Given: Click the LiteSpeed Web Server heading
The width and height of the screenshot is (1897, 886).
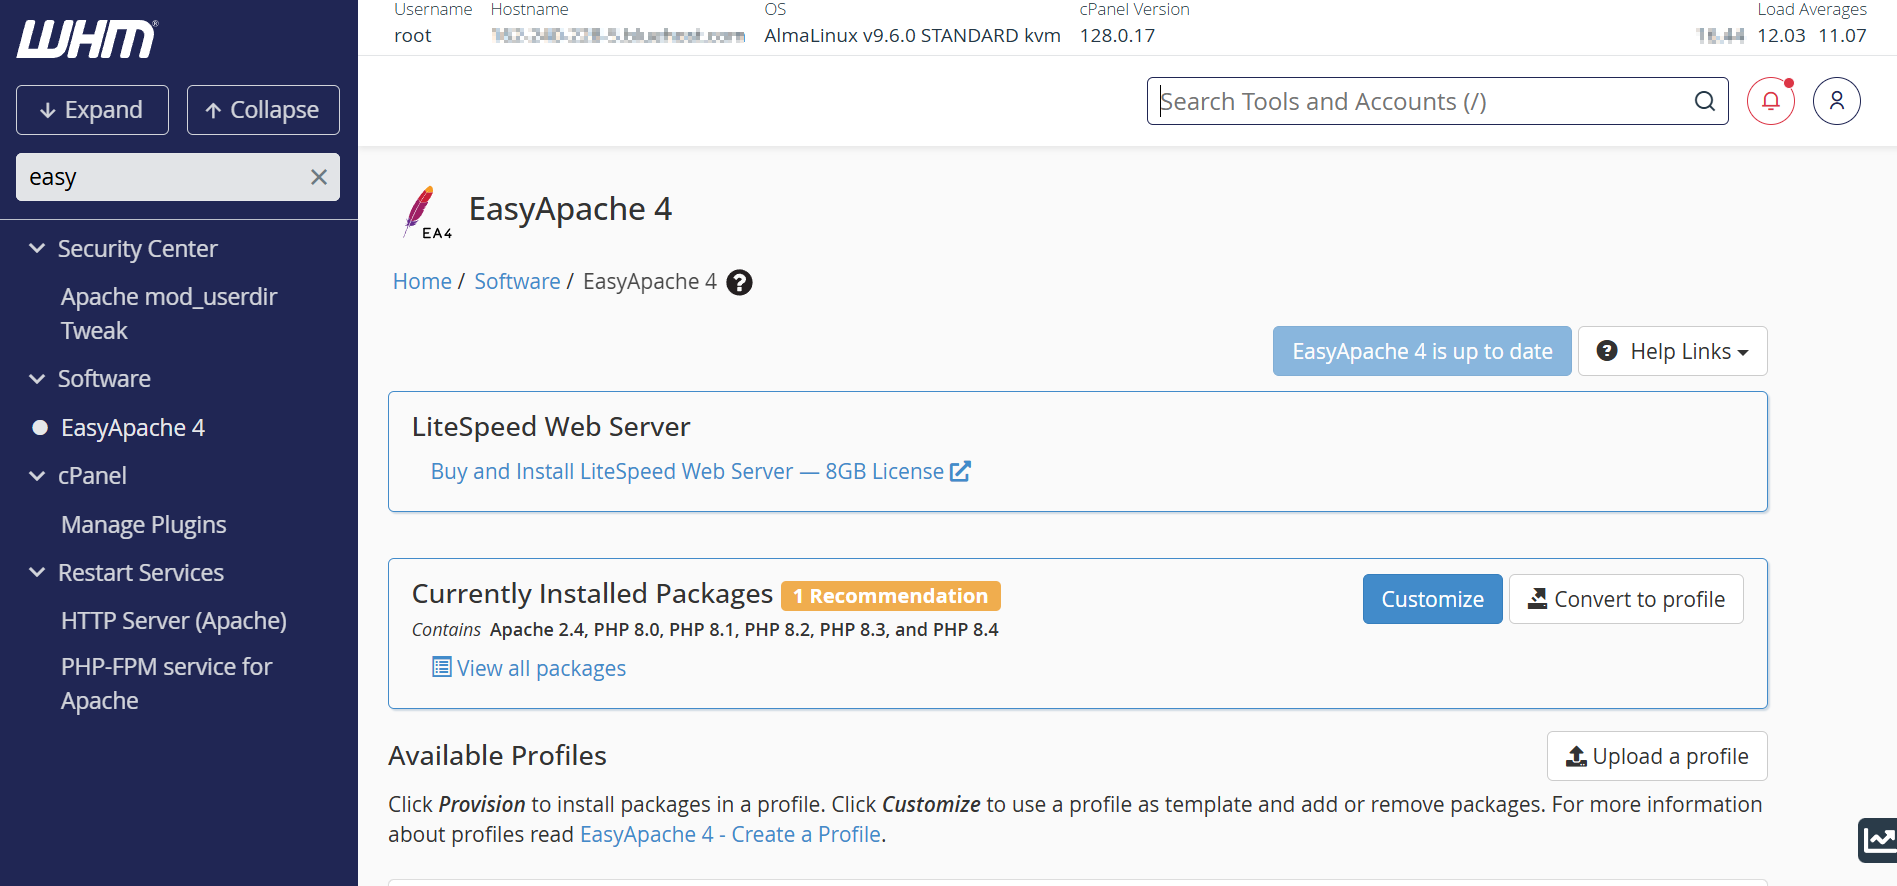Looking at the screenshot, I should coord(551,427).
